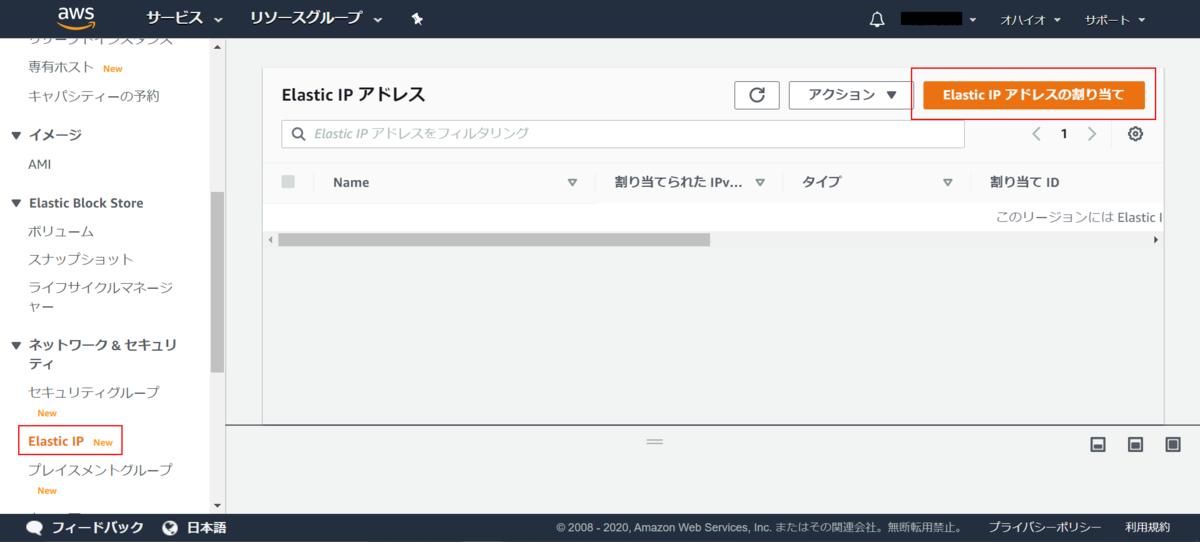Click the globe language icon
This screenshot has width=1200, height=542.
[170, 527]
